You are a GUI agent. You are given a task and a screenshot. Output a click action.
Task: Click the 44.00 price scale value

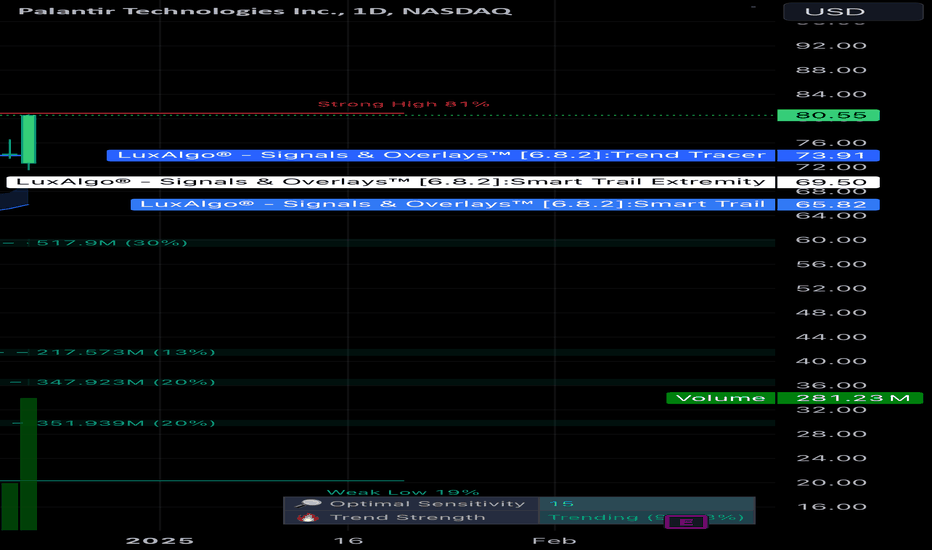point(831,337)
